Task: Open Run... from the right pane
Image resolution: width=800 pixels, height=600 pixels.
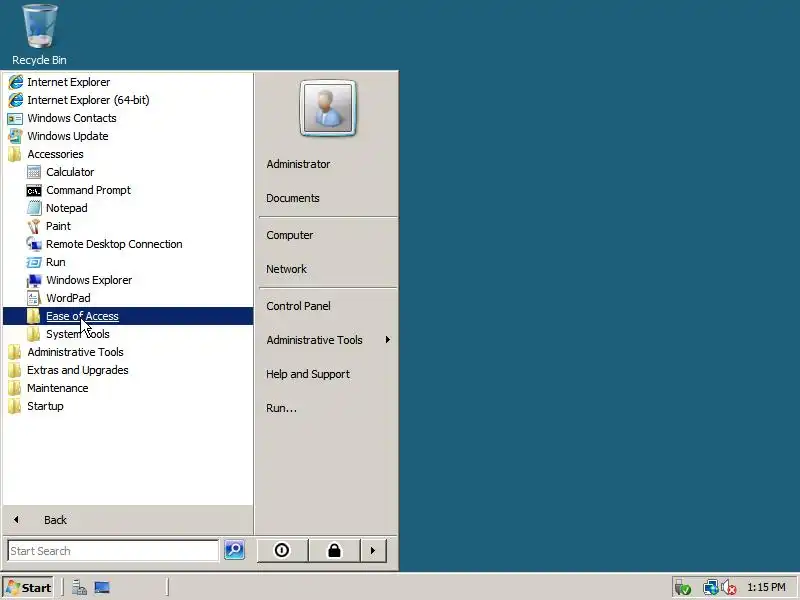Action: pyautogui.click(x=328, y=408)
